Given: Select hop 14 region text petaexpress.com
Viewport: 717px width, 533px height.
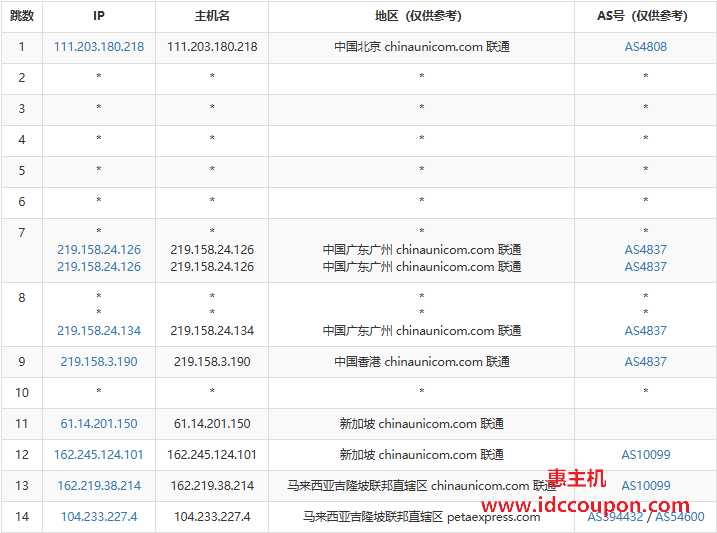Looking at the screenshot, I should coord(493,517).
